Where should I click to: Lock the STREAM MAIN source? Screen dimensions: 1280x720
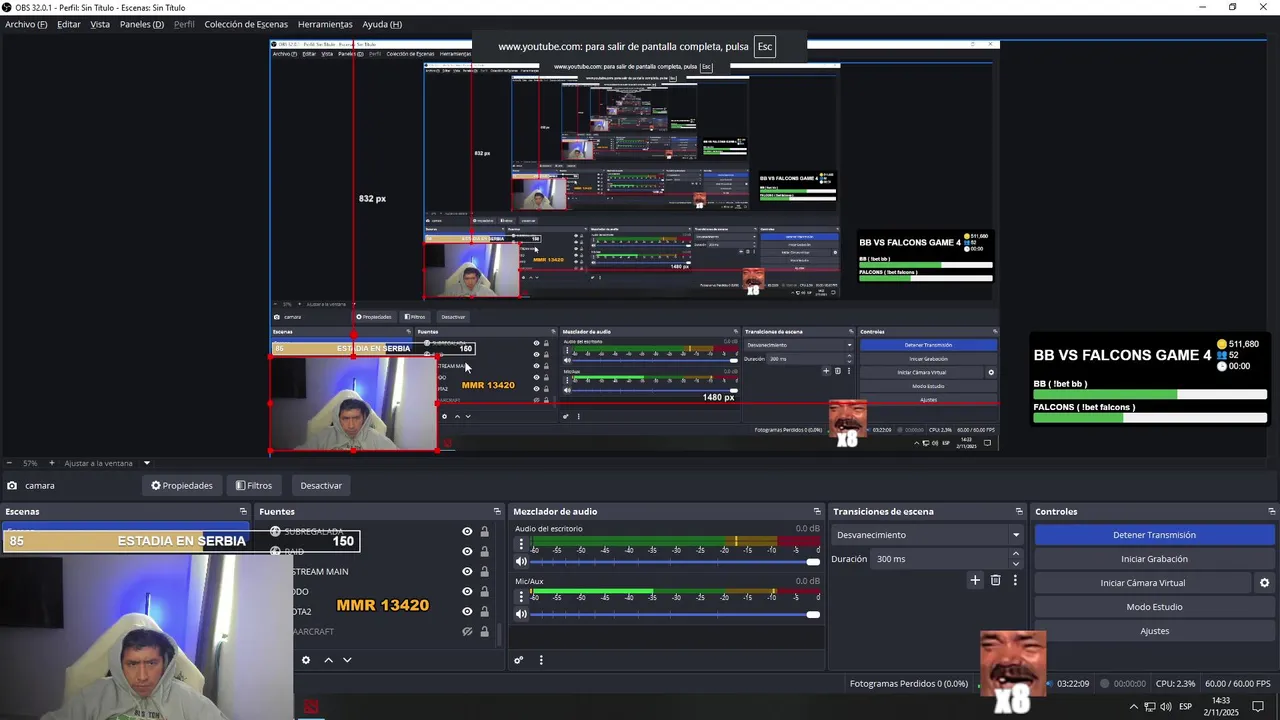click(x=484, y=572)
